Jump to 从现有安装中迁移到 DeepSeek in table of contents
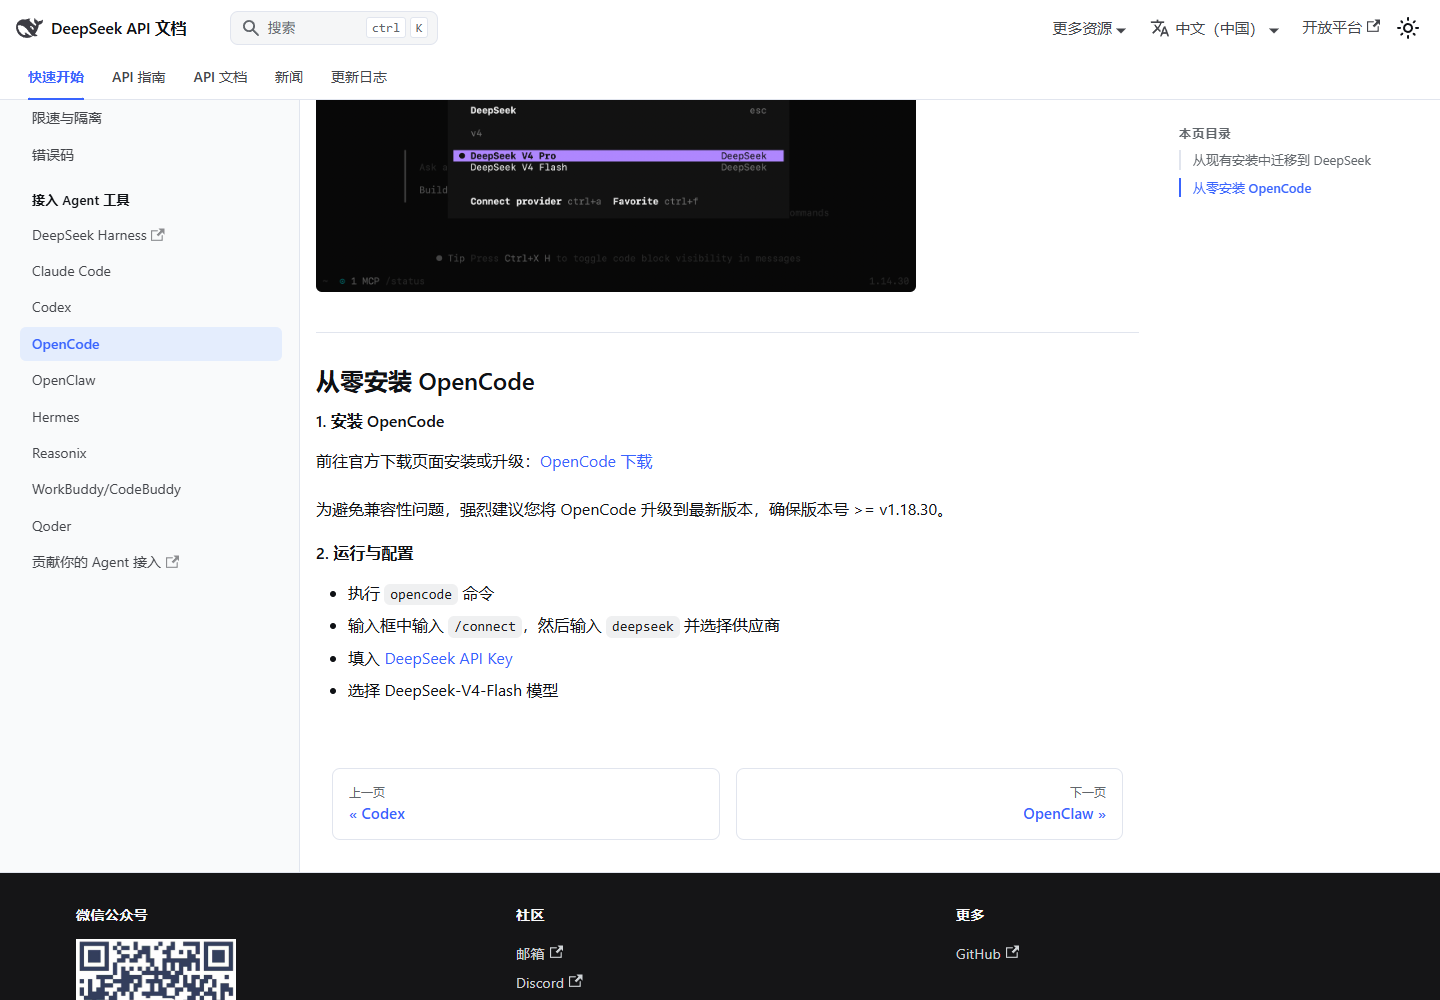1440x1000 pixels. (1281, 160)
